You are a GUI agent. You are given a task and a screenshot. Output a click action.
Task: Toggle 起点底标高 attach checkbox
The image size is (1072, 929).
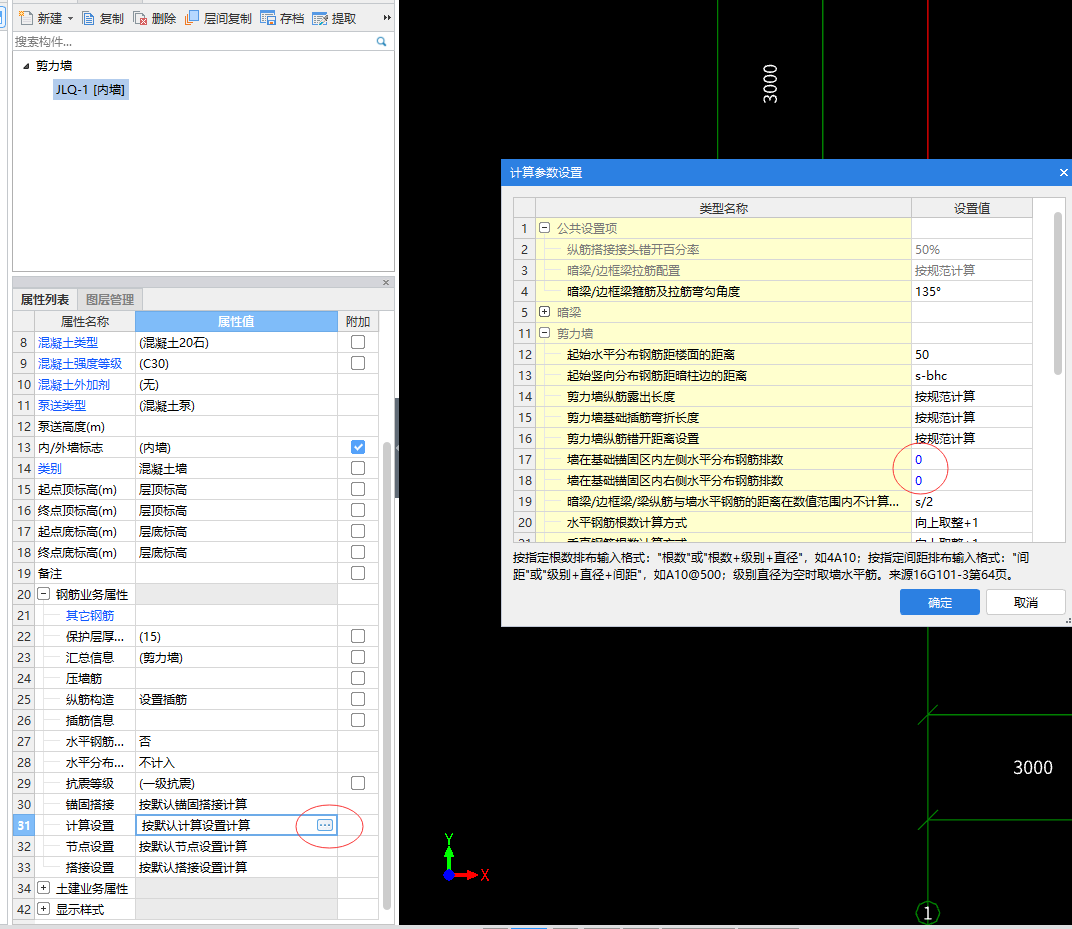point(358,531)
